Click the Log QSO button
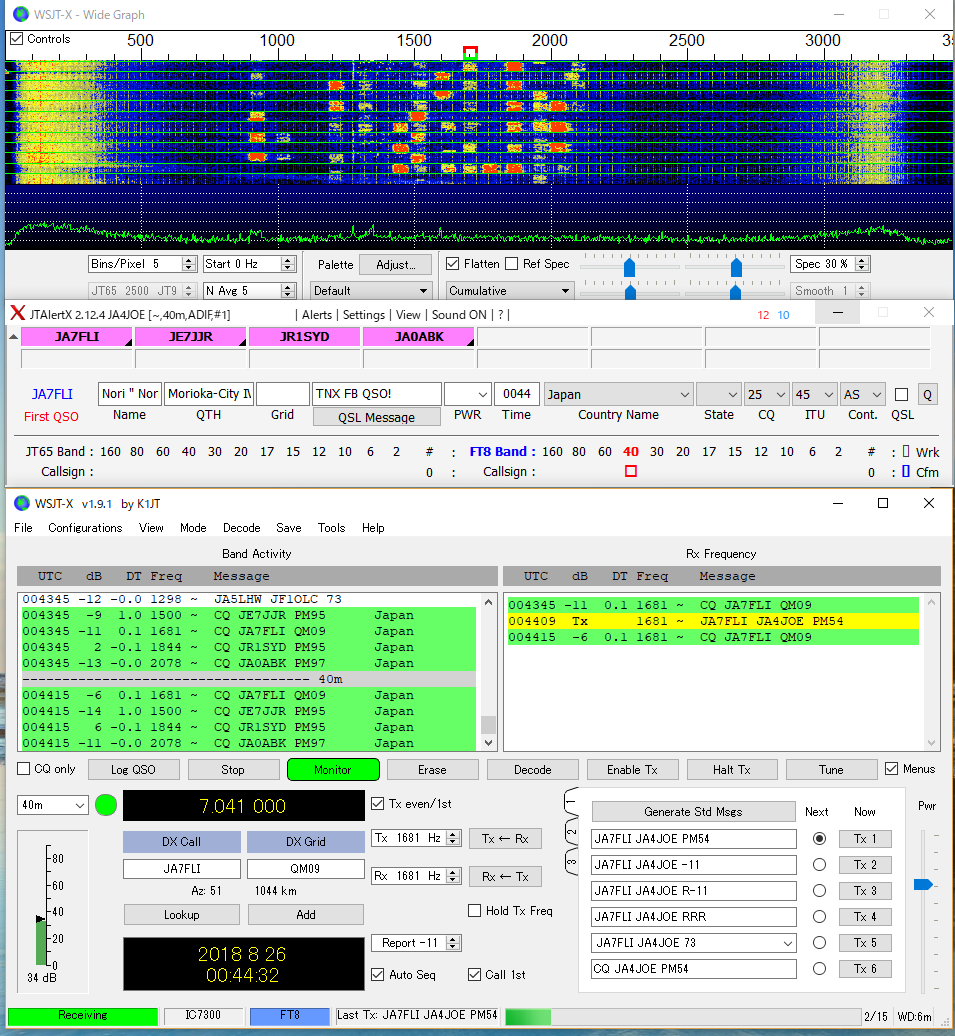The width and height of the screenshot is (955, 1036). point(134,770)
